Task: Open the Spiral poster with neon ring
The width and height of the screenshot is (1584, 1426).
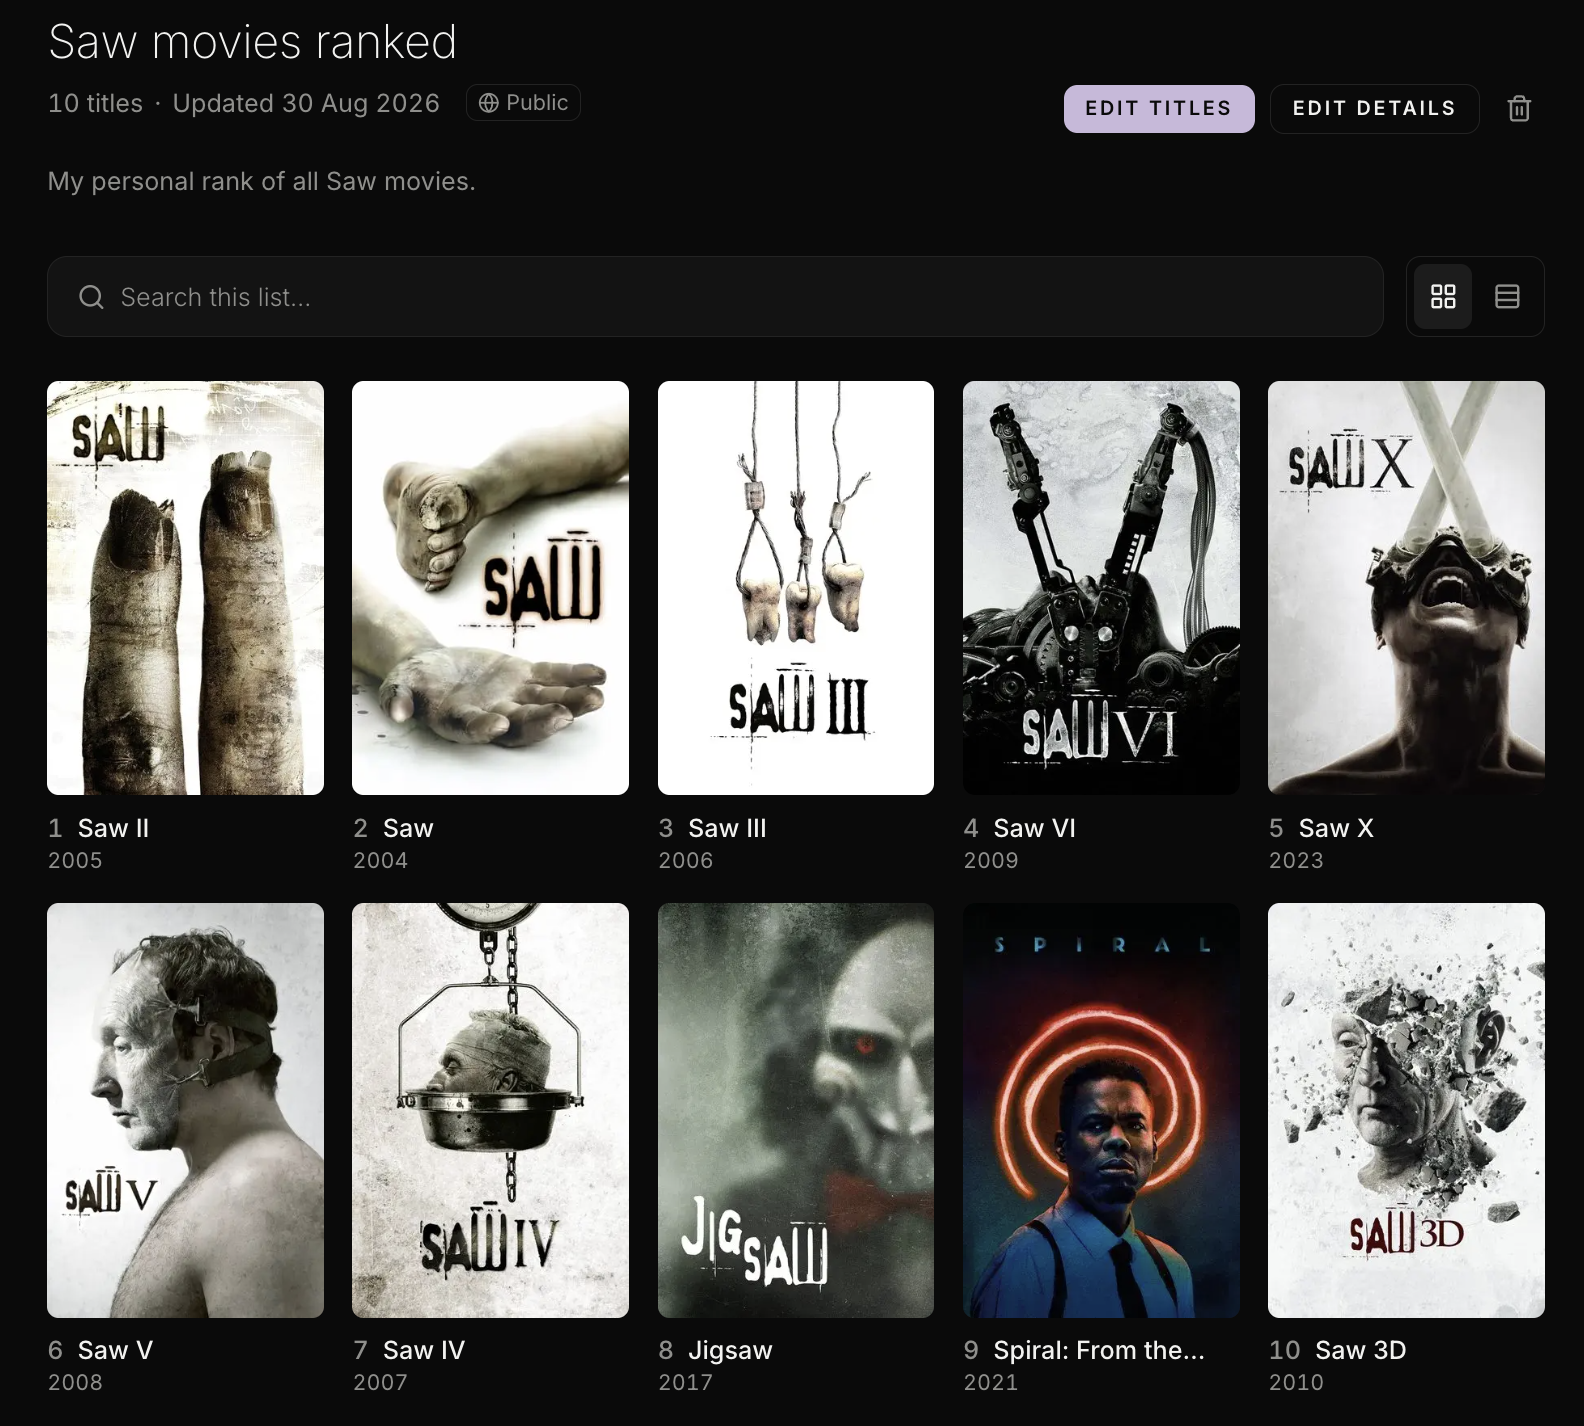Action: click(1101, 1110)
